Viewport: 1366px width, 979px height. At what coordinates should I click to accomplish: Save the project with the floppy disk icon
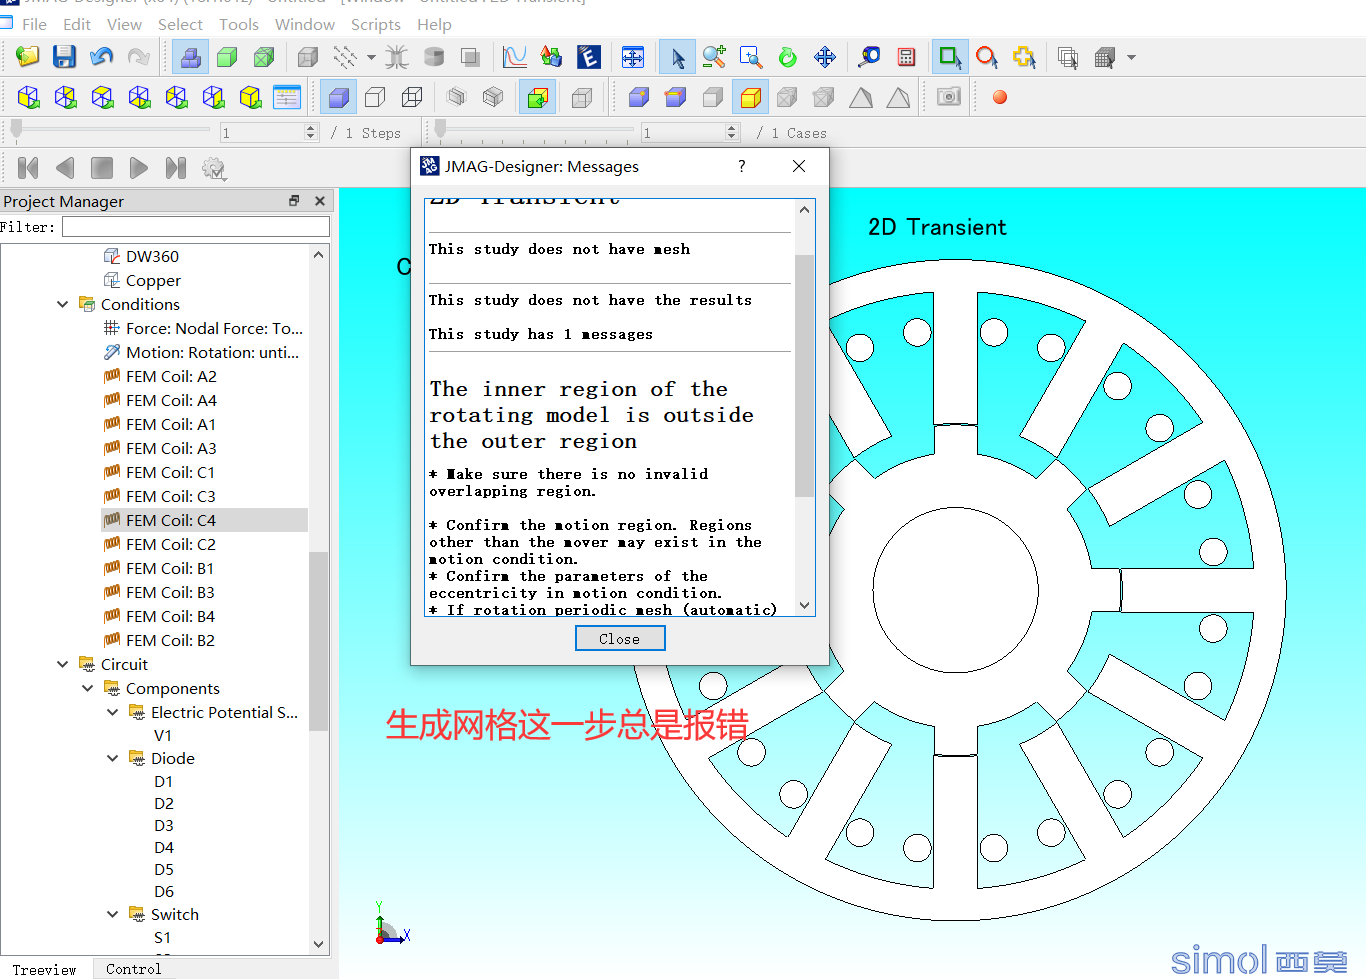point(65,57)
